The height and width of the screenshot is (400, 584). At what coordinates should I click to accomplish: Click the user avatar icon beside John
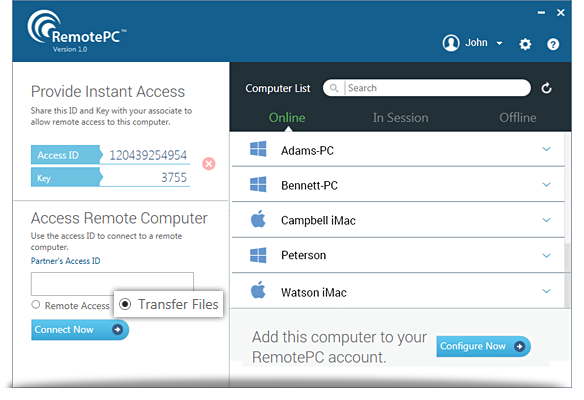click(451, 43)
